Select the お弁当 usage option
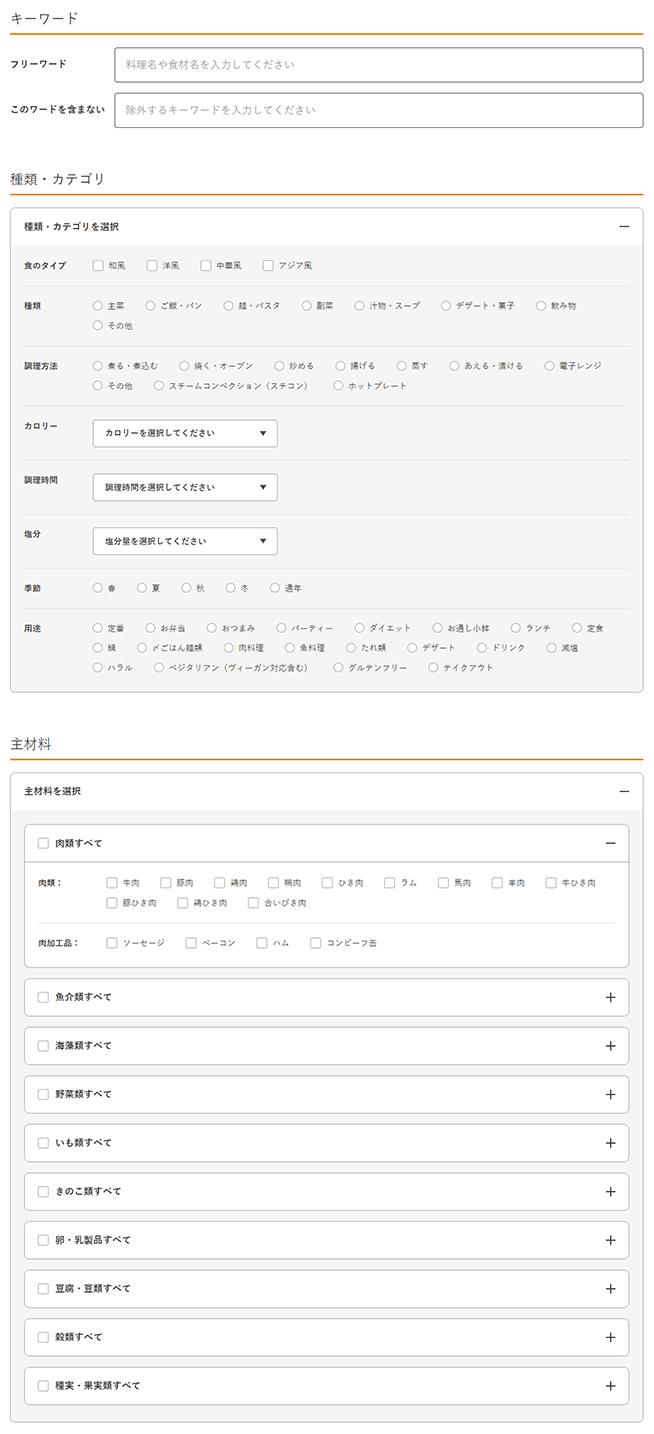The height and width of the screenshot is (1434, 654). coord(151,628)
